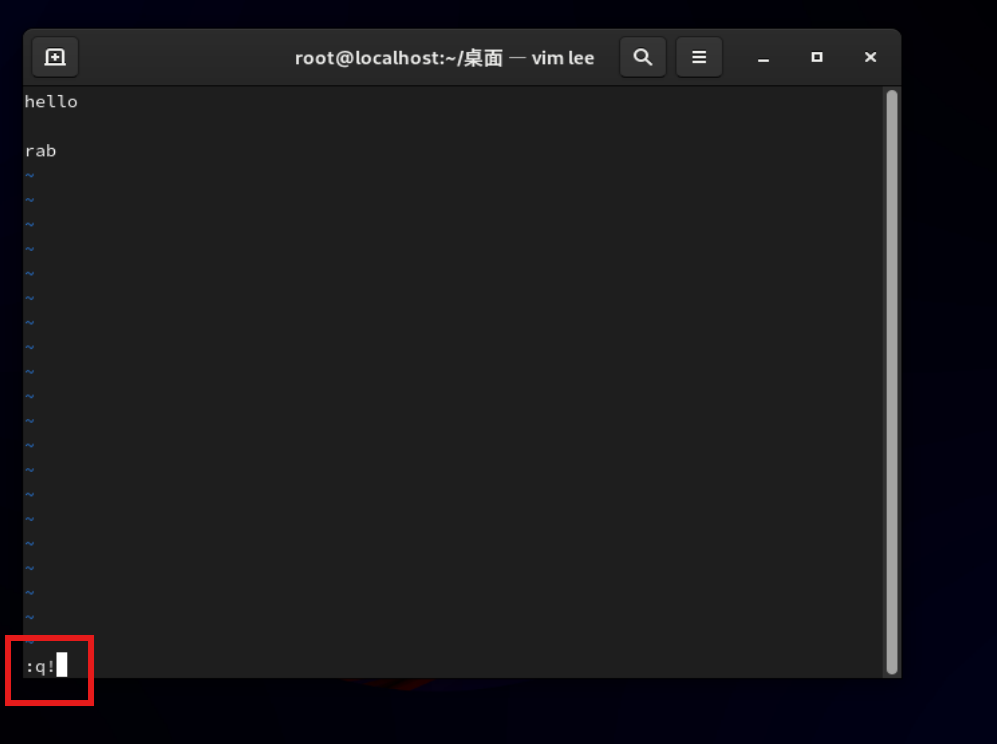Close the terminal window
This screenshot has height=744, width=997.
coord(870,57)
